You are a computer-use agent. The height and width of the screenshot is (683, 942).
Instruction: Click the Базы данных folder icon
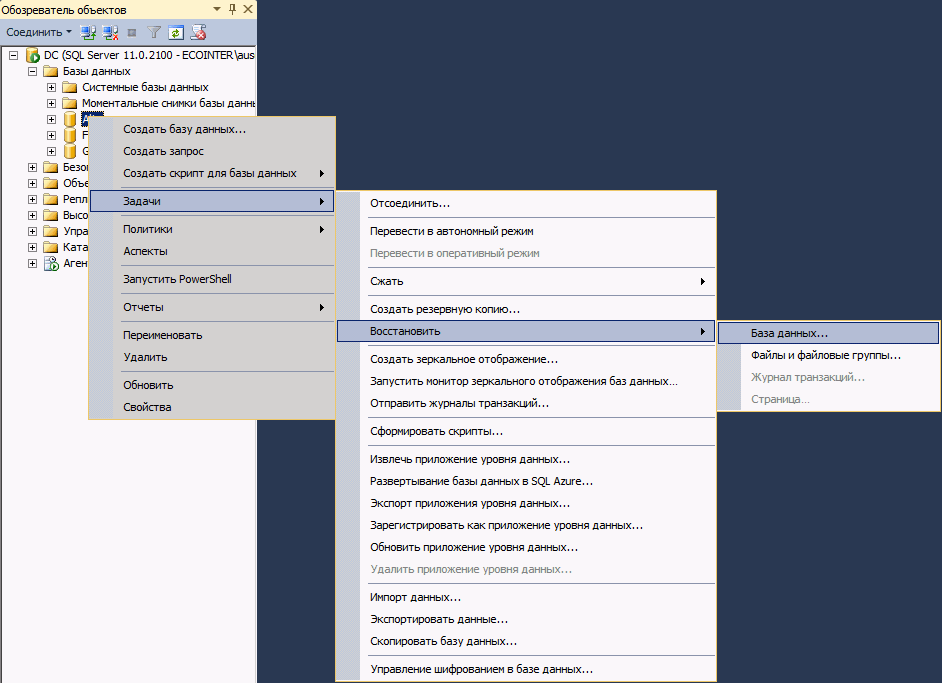(x=51, y=72)
